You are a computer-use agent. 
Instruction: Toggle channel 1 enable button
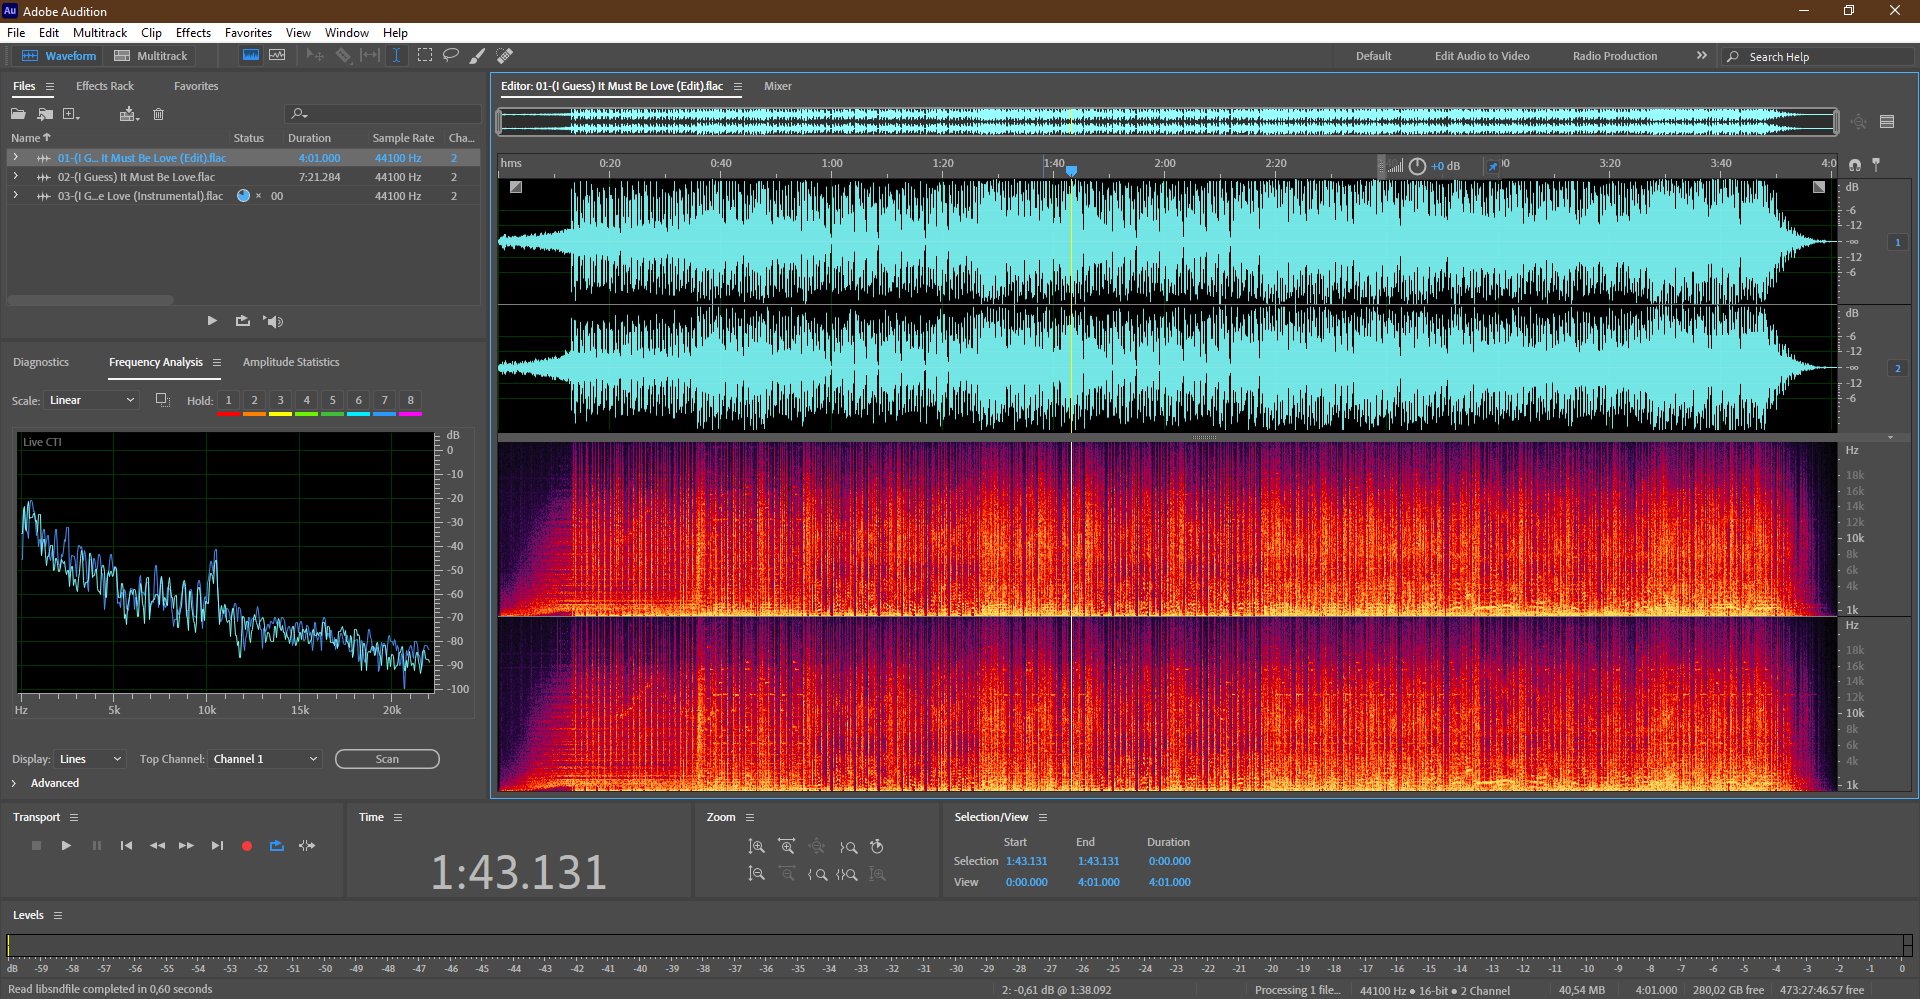[x=1897, y=242]
